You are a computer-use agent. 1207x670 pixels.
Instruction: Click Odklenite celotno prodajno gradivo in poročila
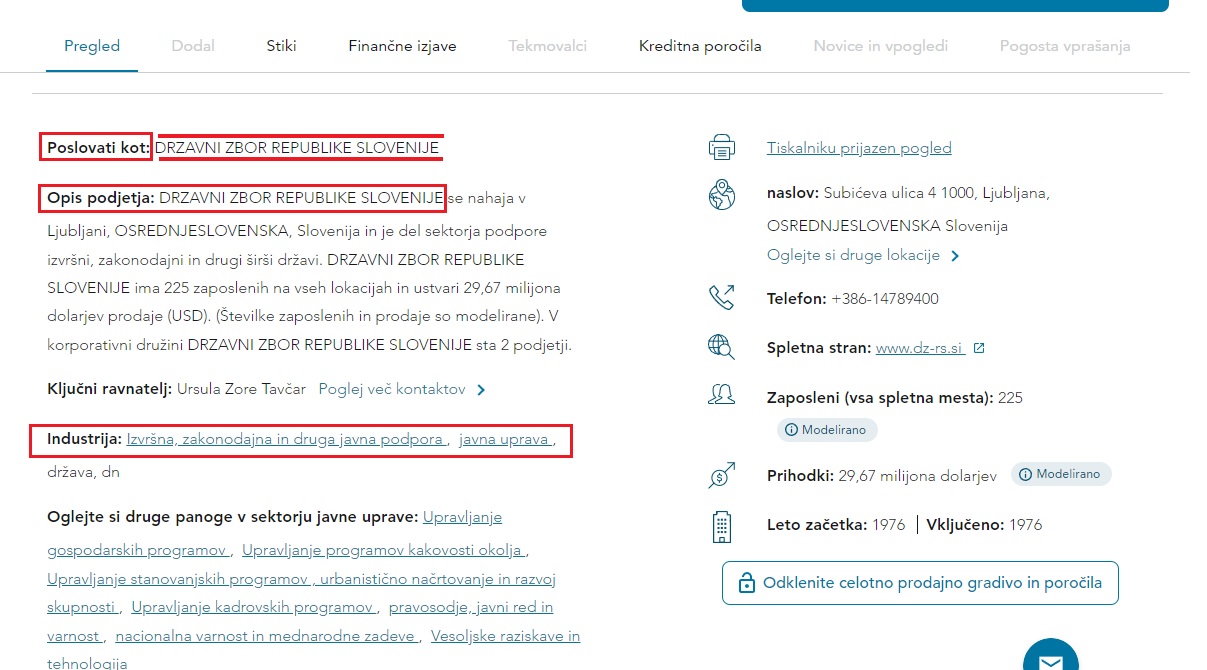click(x=920, y=583)
